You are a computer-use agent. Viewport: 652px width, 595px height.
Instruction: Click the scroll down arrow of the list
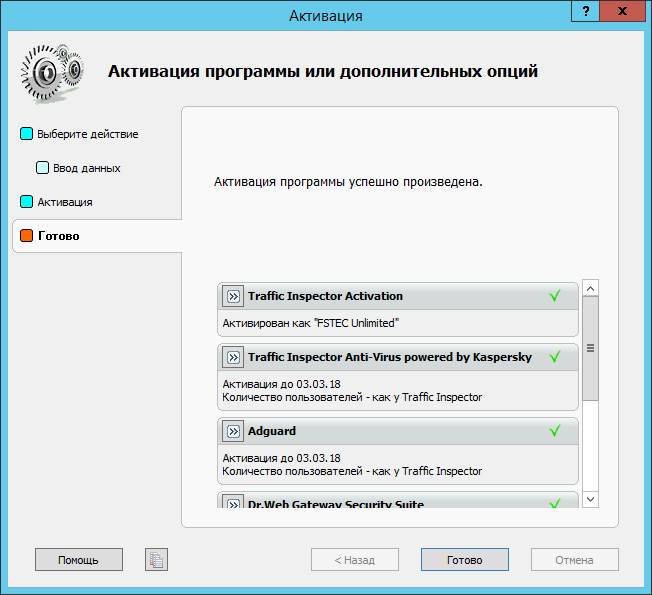click(x=590, y=499)
